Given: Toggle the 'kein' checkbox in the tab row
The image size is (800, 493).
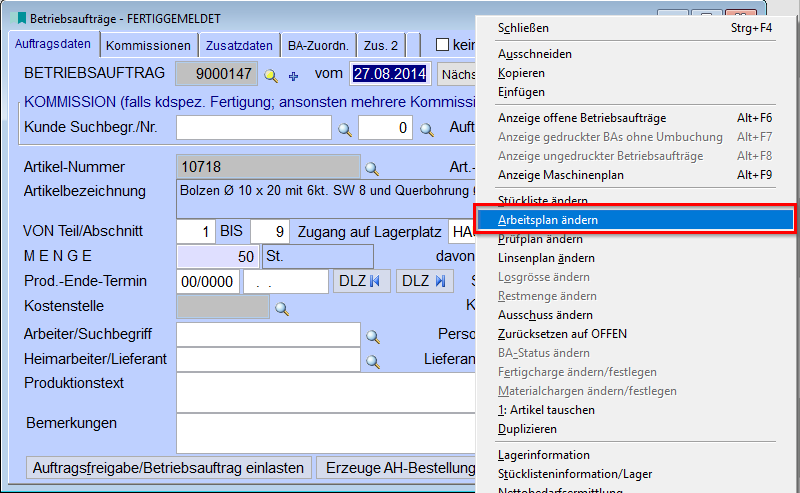Looking at the screenshot, I should coord(442,45).
